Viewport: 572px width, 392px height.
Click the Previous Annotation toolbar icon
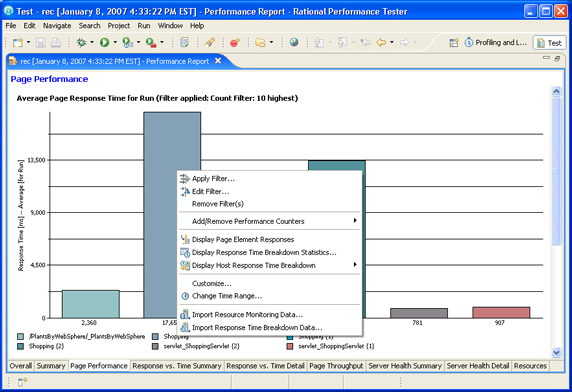pyautogui.click(x=342, y=43)
